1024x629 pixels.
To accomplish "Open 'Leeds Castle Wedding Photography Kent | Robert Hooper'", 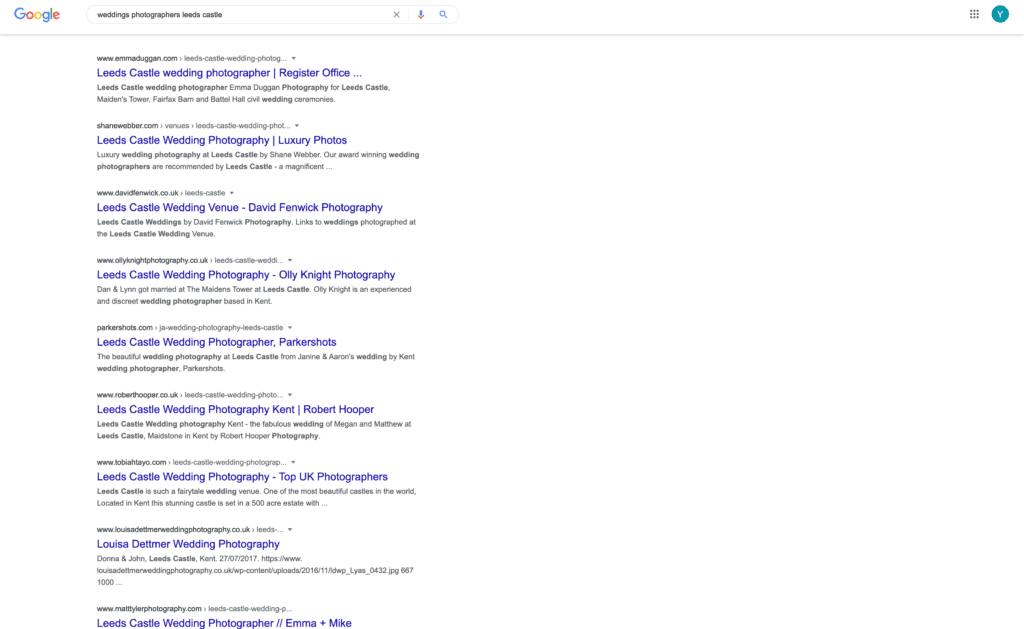I will 236,409.
